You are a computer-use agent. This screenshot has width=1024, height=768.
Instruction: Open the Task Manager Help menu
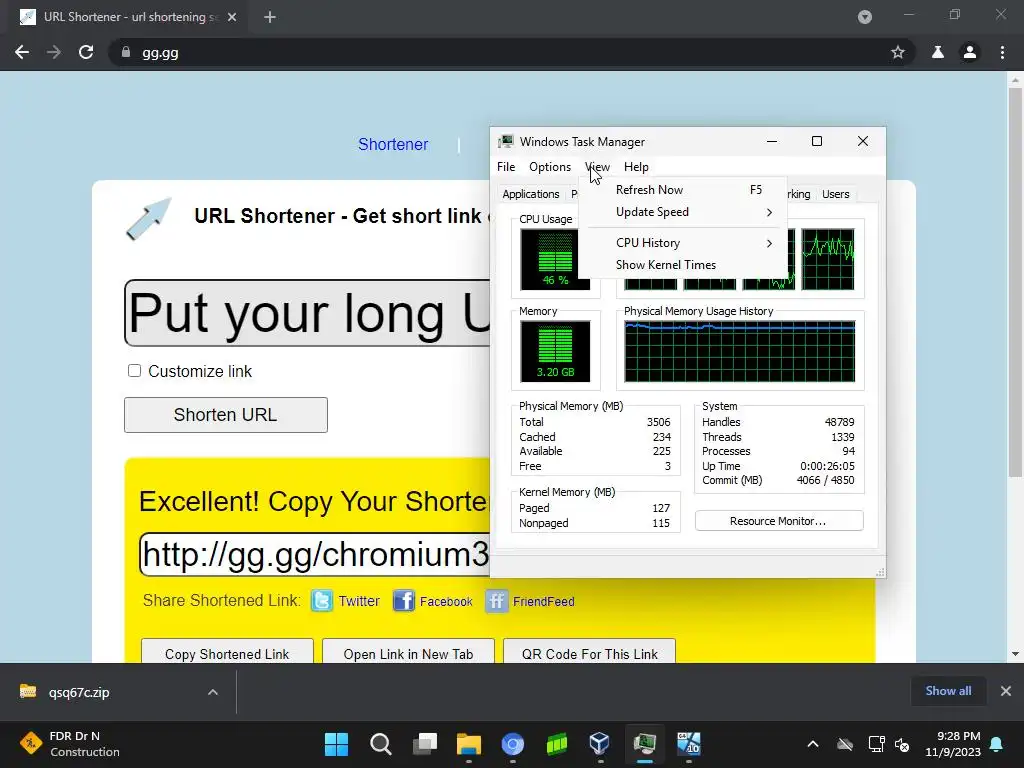click(x=636, y=167)
